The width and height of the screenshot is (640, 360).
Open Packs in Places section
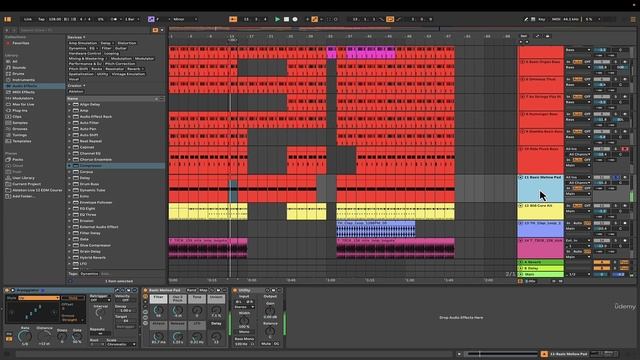click(x=18, y=159)
